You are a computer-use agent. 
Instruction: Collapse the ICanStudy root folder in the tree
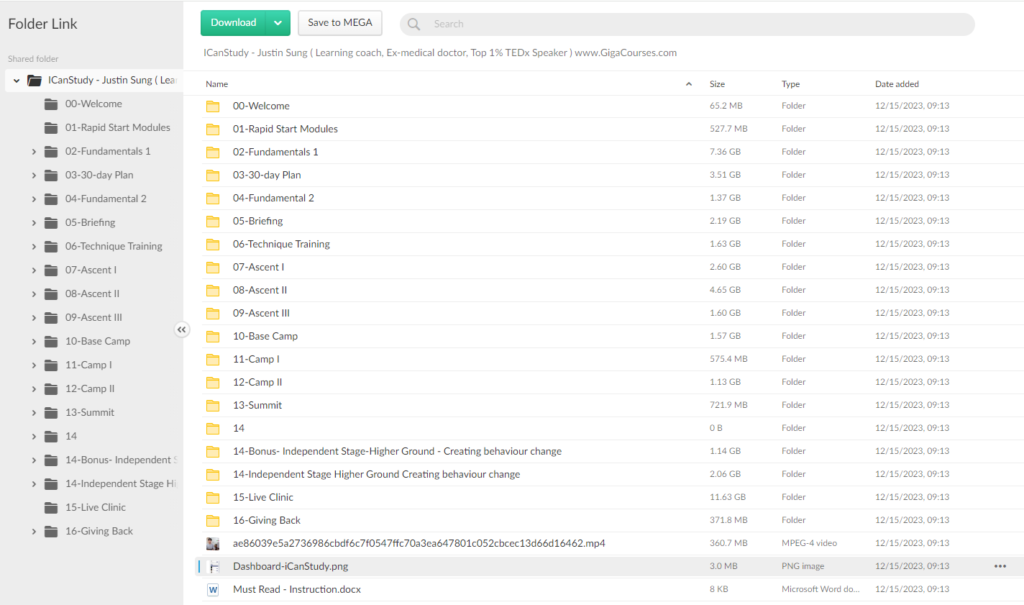click(17, 80)
